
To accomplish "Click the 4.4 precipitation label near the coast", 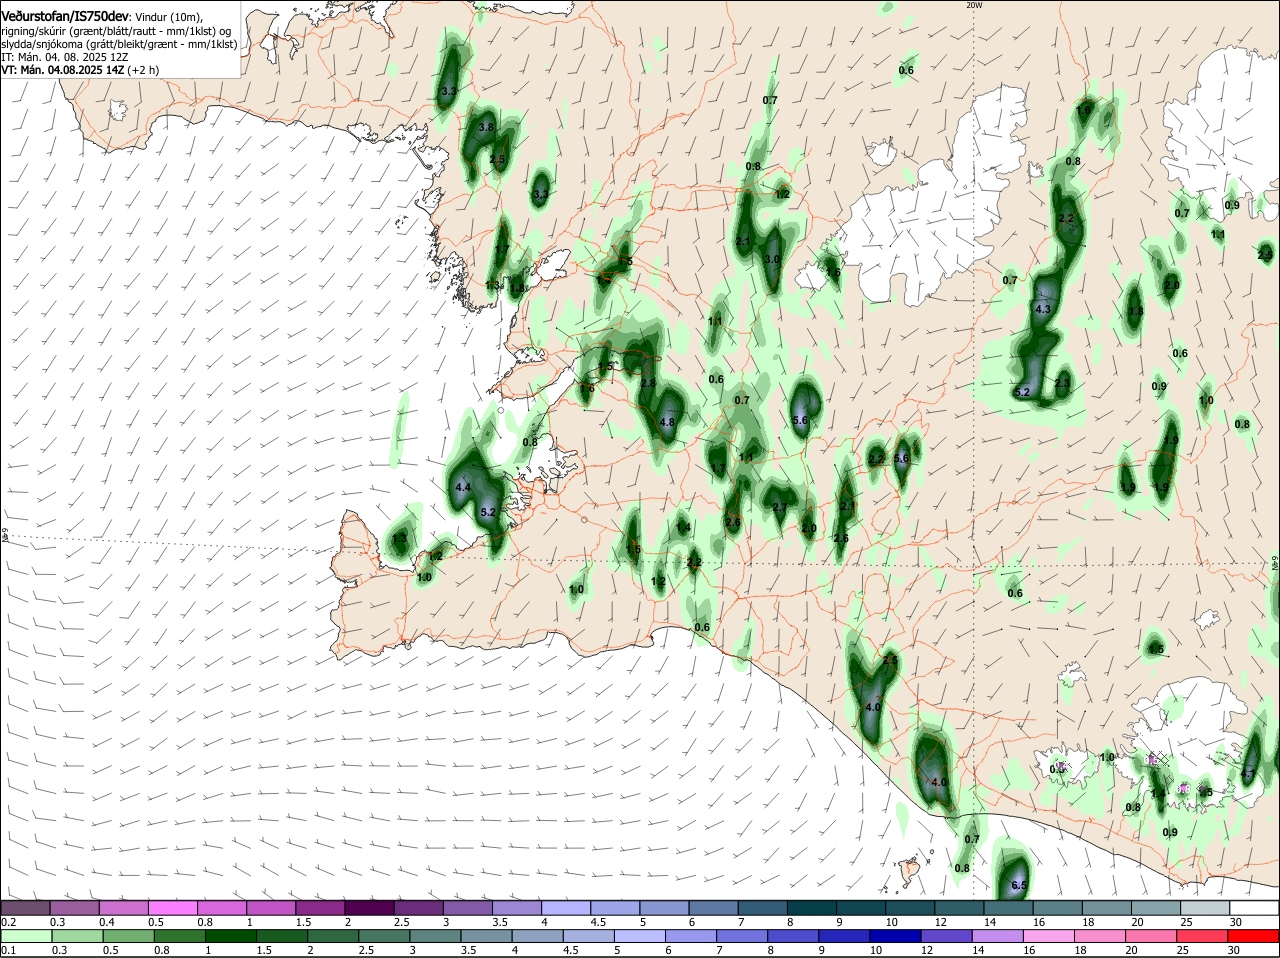I will tap(463, 487).
